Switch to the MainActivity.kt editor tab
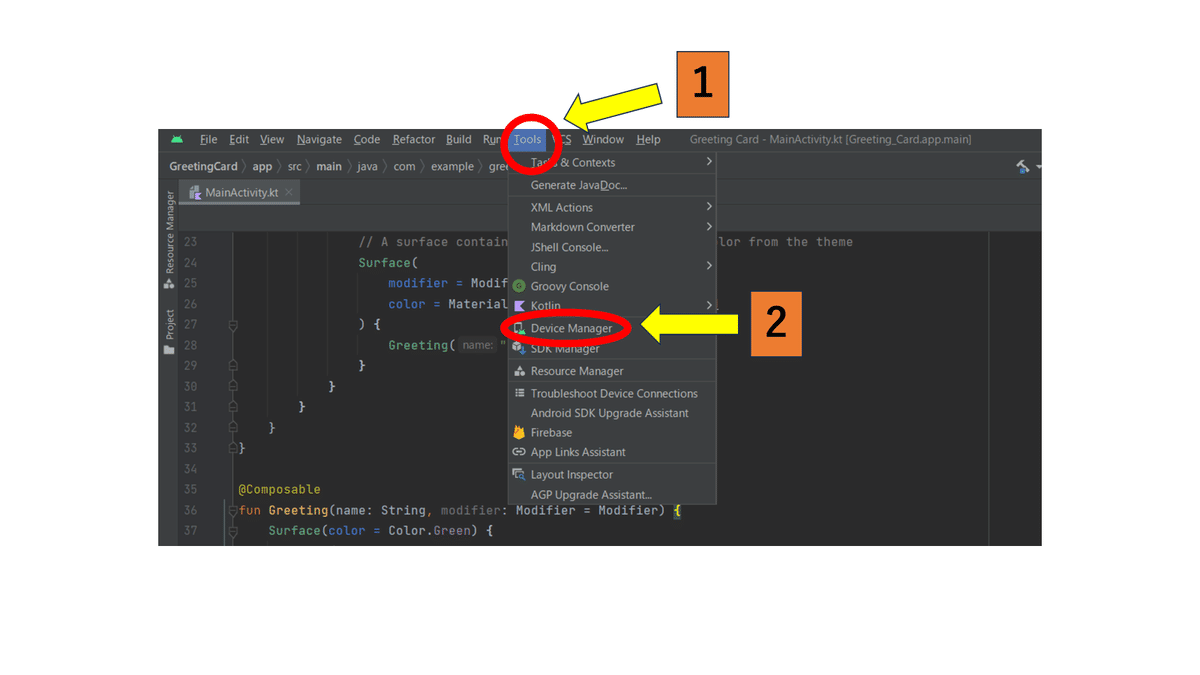Image resolution: width=1200 pixels, height=675 pixels. pyautogui.click(x=241, y=193)
